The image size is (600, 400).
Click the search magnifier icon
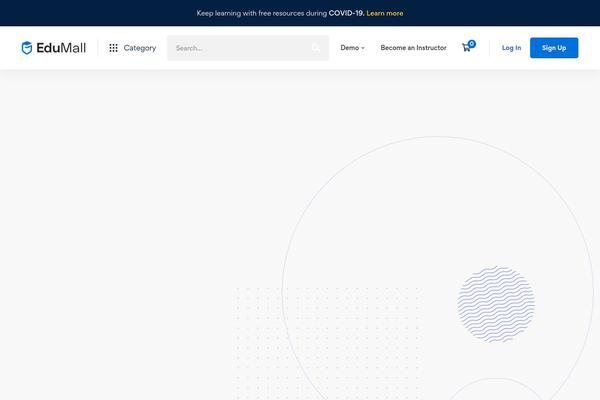[316, 48]
